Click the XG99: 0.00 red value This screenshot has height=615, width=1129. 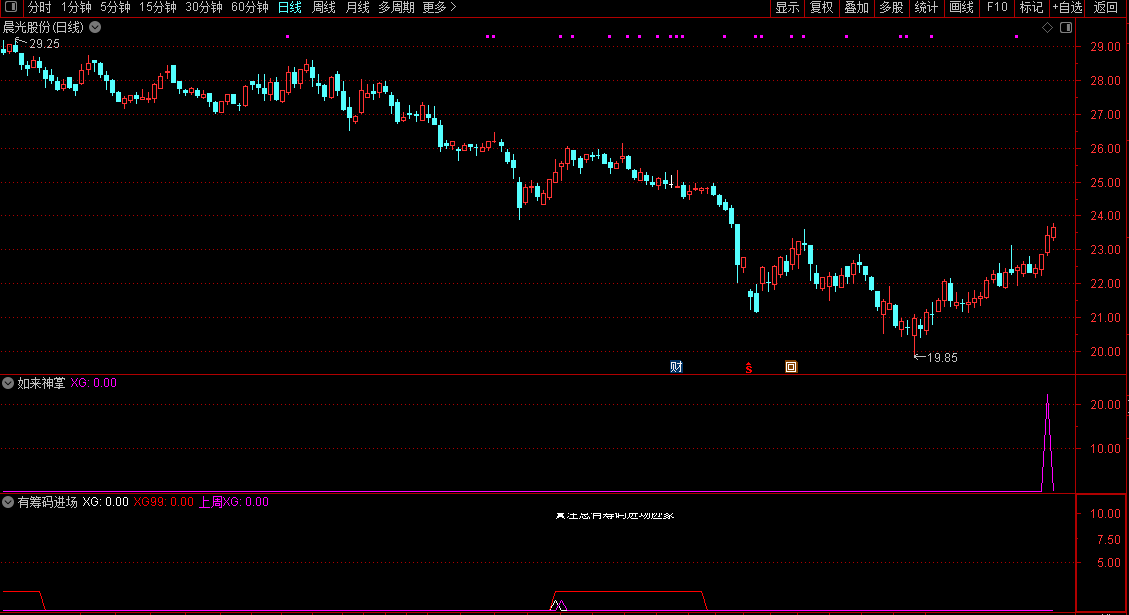click(x=163, y=502)
